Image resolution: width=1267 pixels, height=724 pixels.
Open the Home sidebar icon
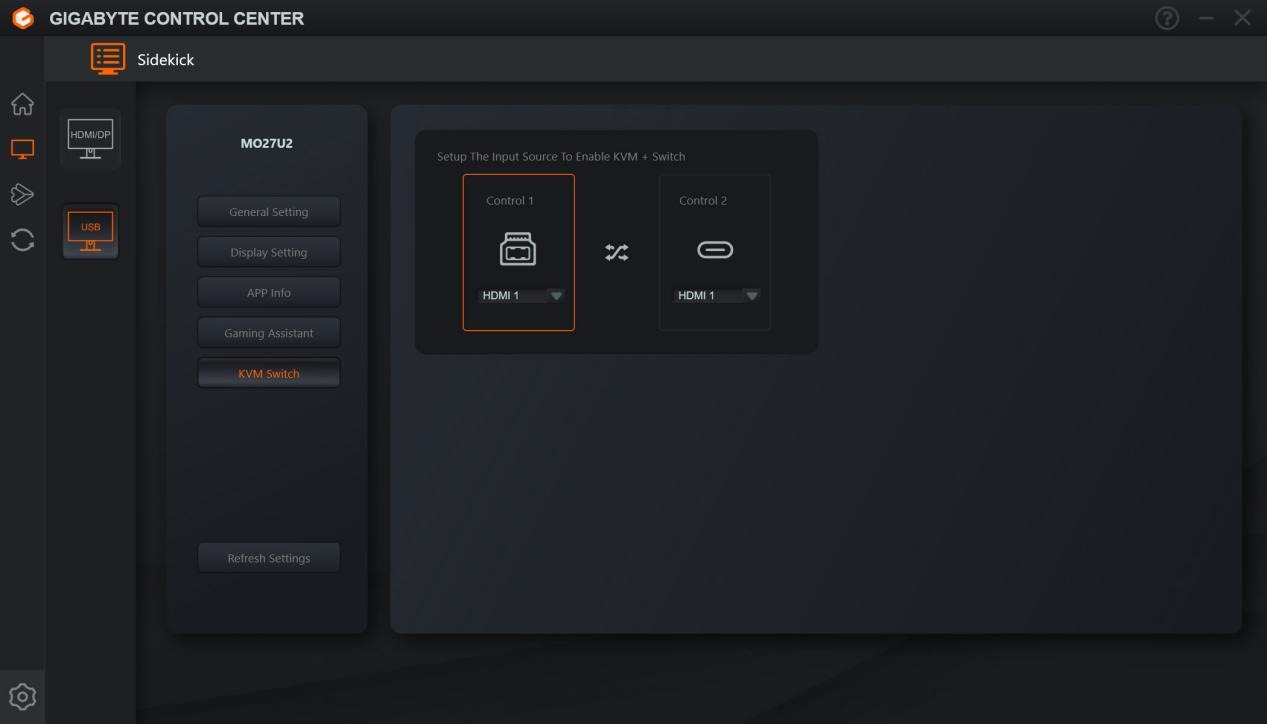pyautogui.click(x=22, y=104)
